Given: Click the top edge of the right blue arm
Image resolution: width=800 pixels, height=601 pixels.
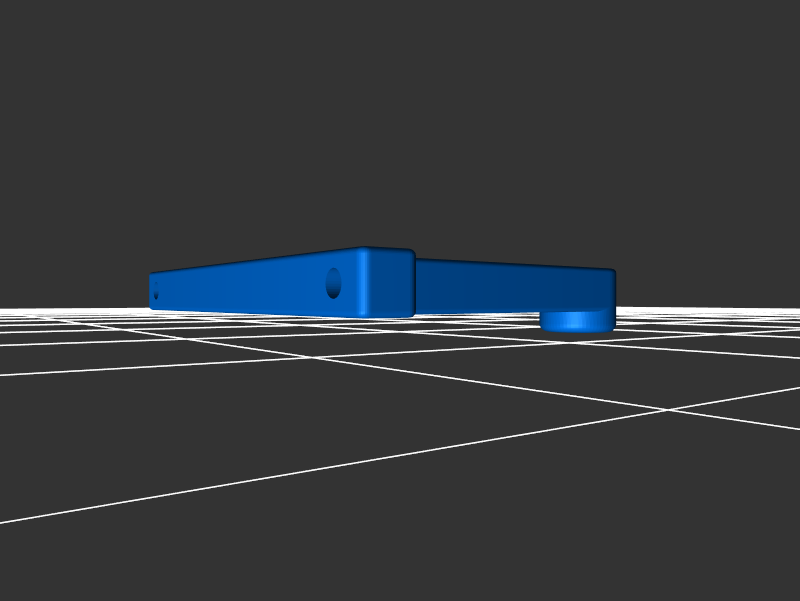Looking at the screenshot, I should point(510,264).
